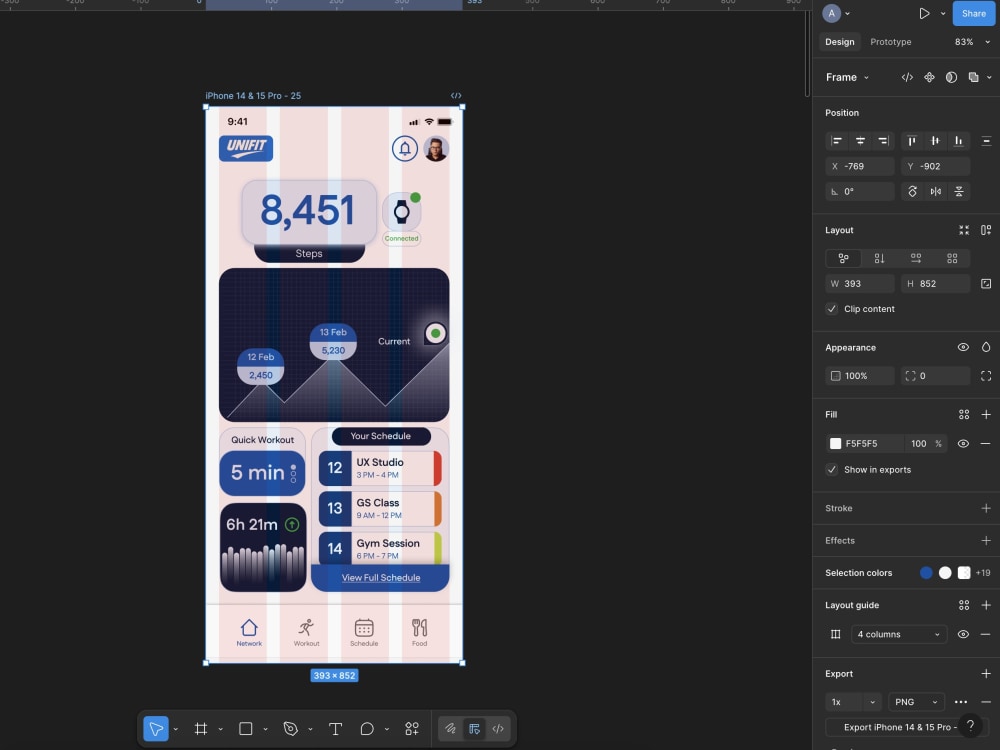This screenshot has height=750, width=1000.
Task: Click the opacity 100% field
Action: click(x=860, y=376)
